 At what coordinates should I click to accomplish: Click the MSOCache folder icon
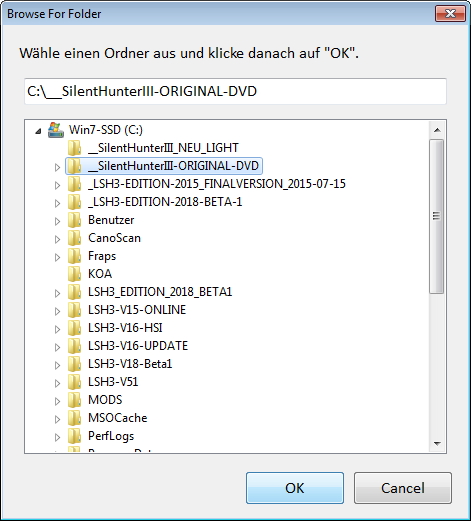click(74, 418)
